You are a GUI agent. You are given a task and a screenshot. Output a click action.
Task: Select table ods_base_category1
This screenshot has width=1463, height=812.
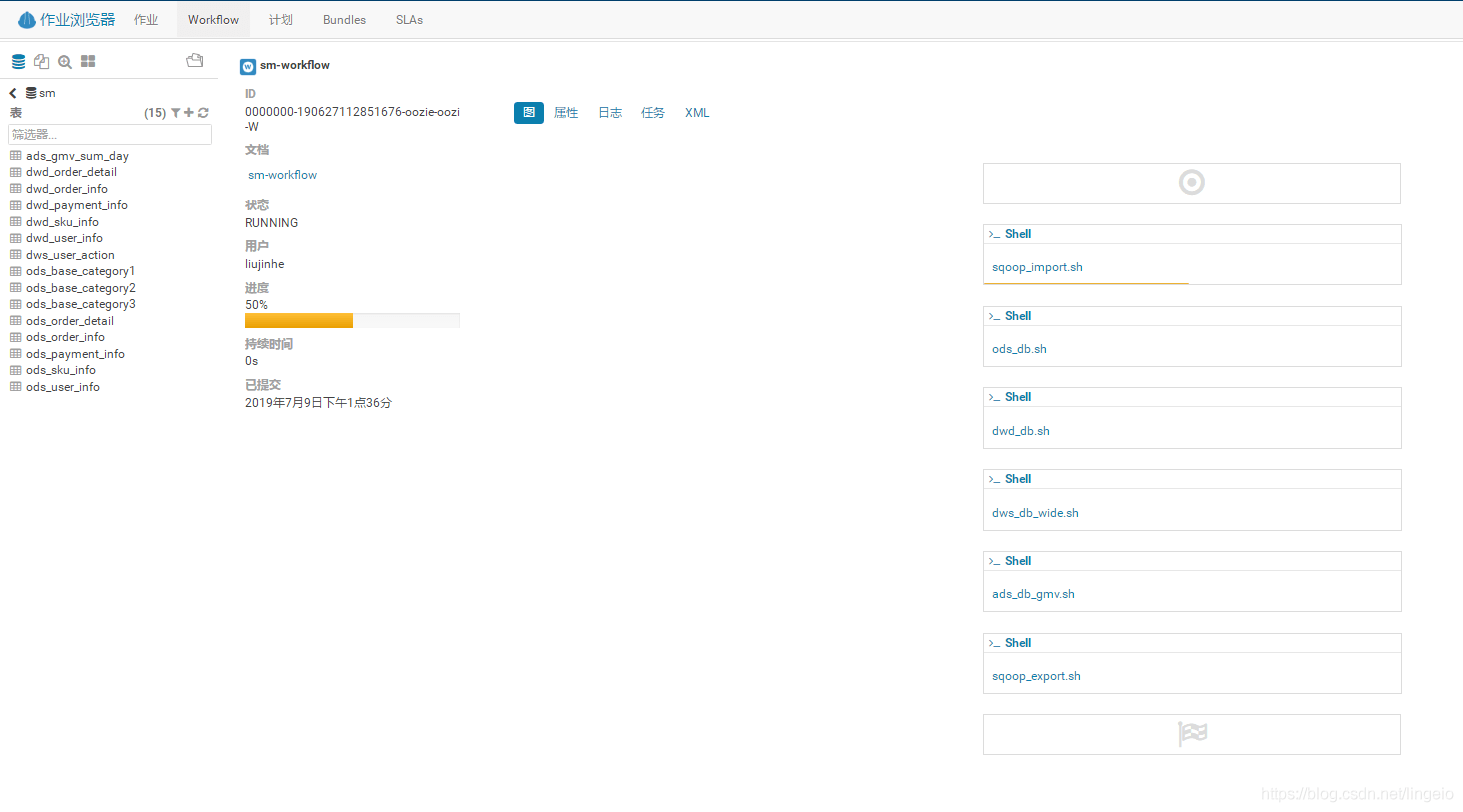click(81, 271)
